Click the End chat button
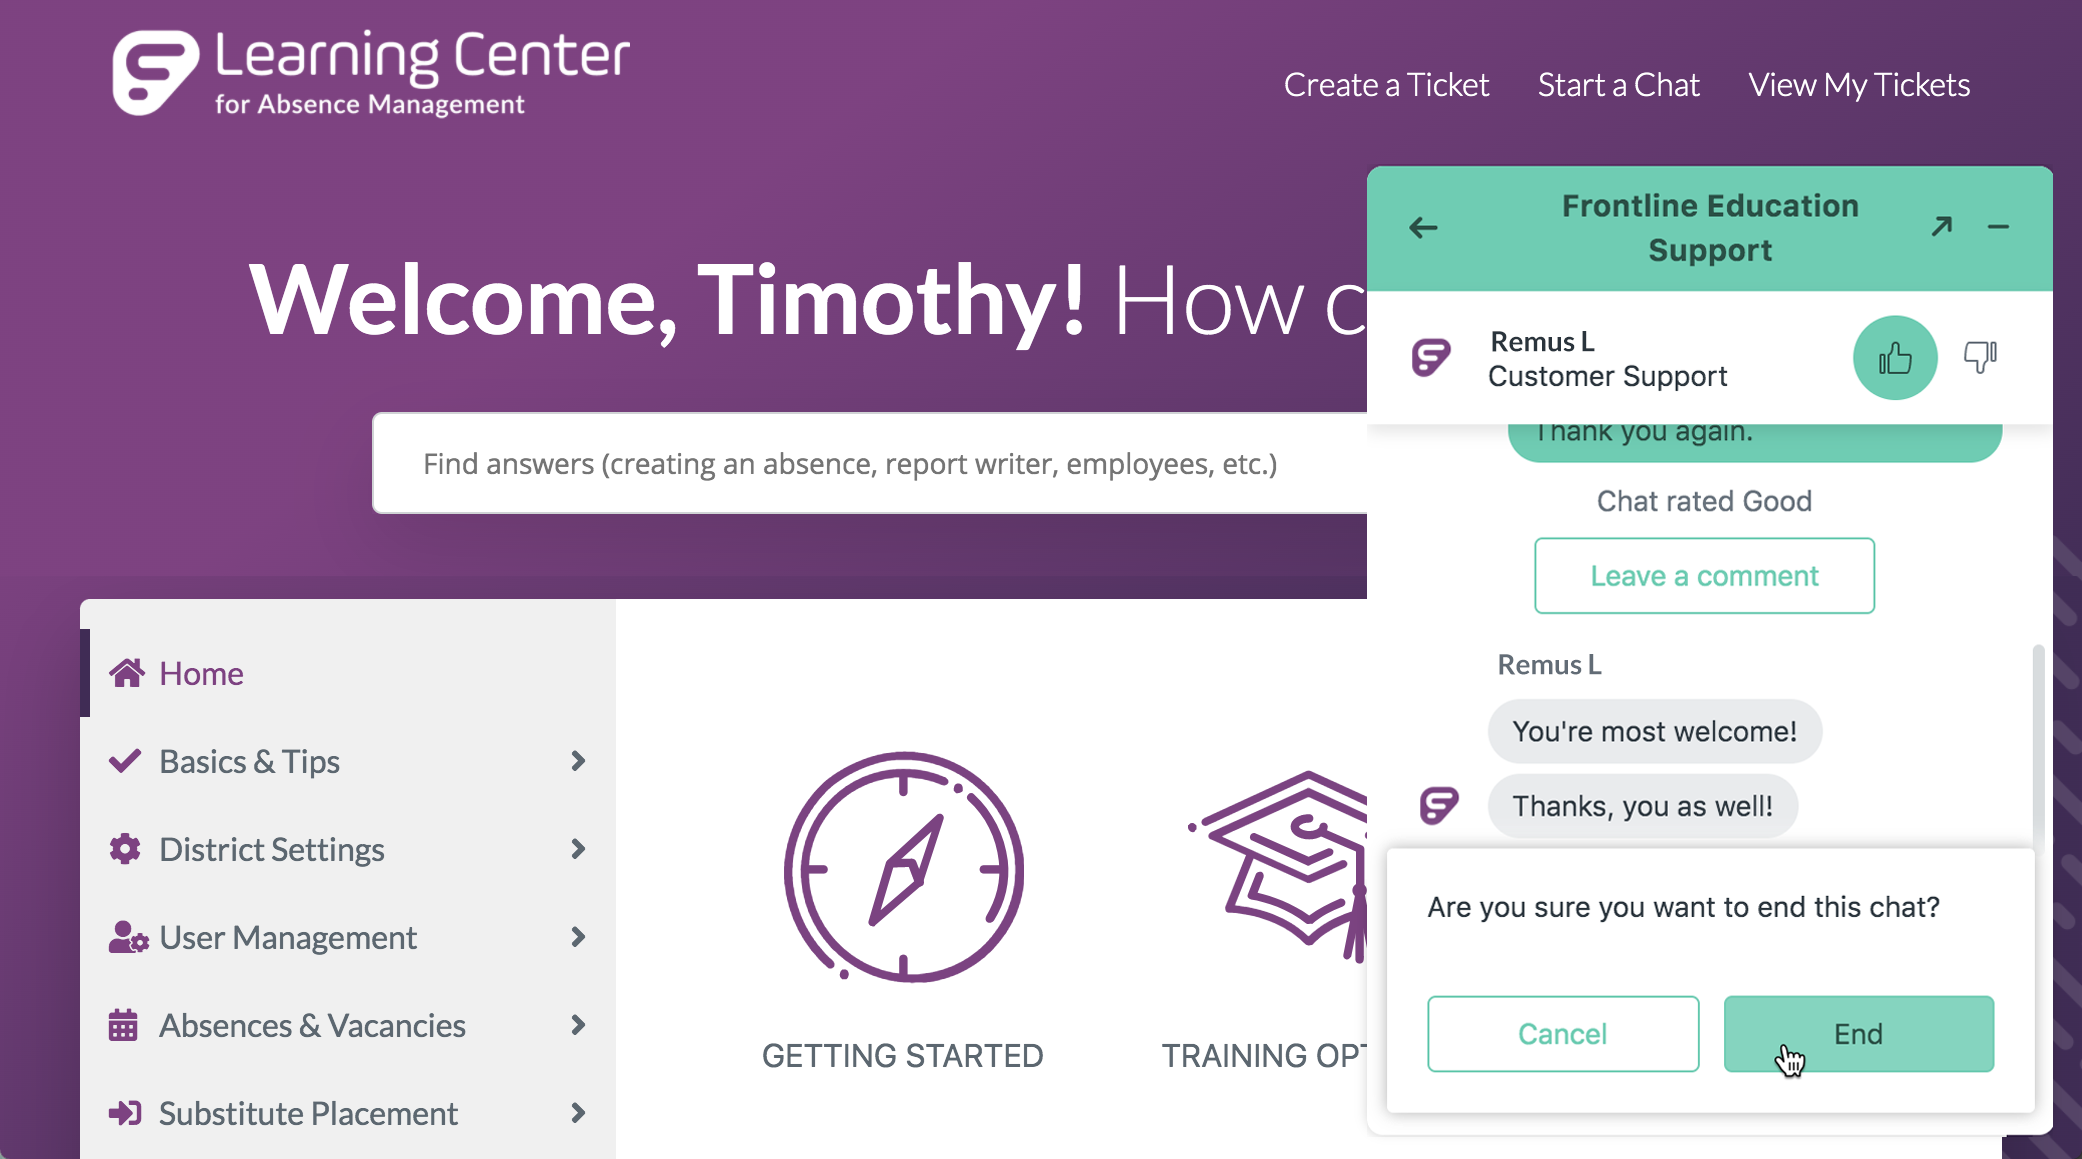The width and height of the screenshot is (2082, 1159). tap(1858, 1033)
